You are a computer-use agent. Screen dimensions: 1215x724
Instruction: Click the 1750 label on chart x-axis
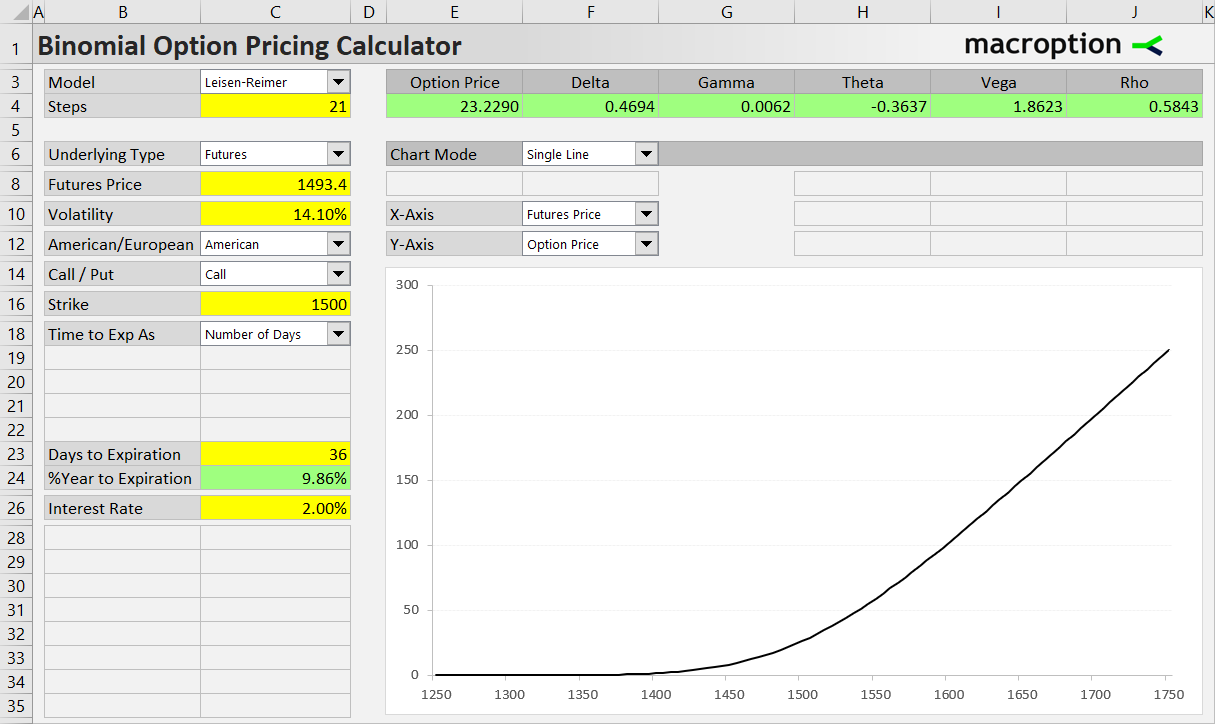pos(1168,694)
